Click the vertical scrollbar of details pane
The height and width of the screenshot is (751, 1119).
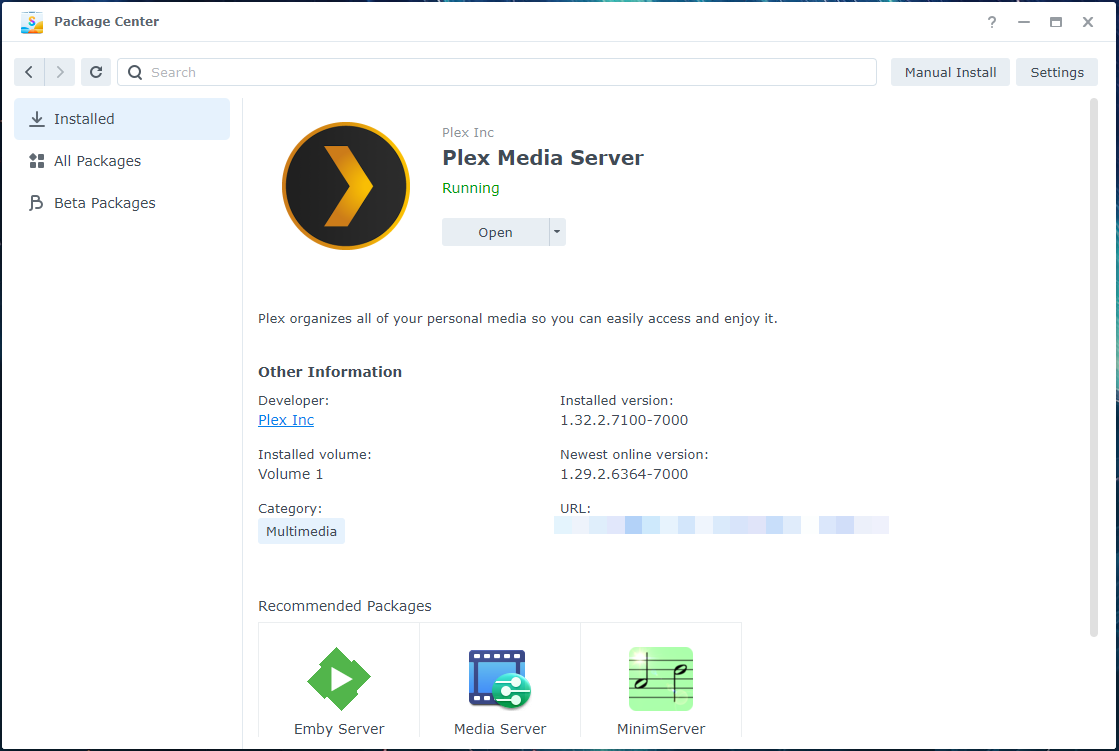coord(1093,368)
